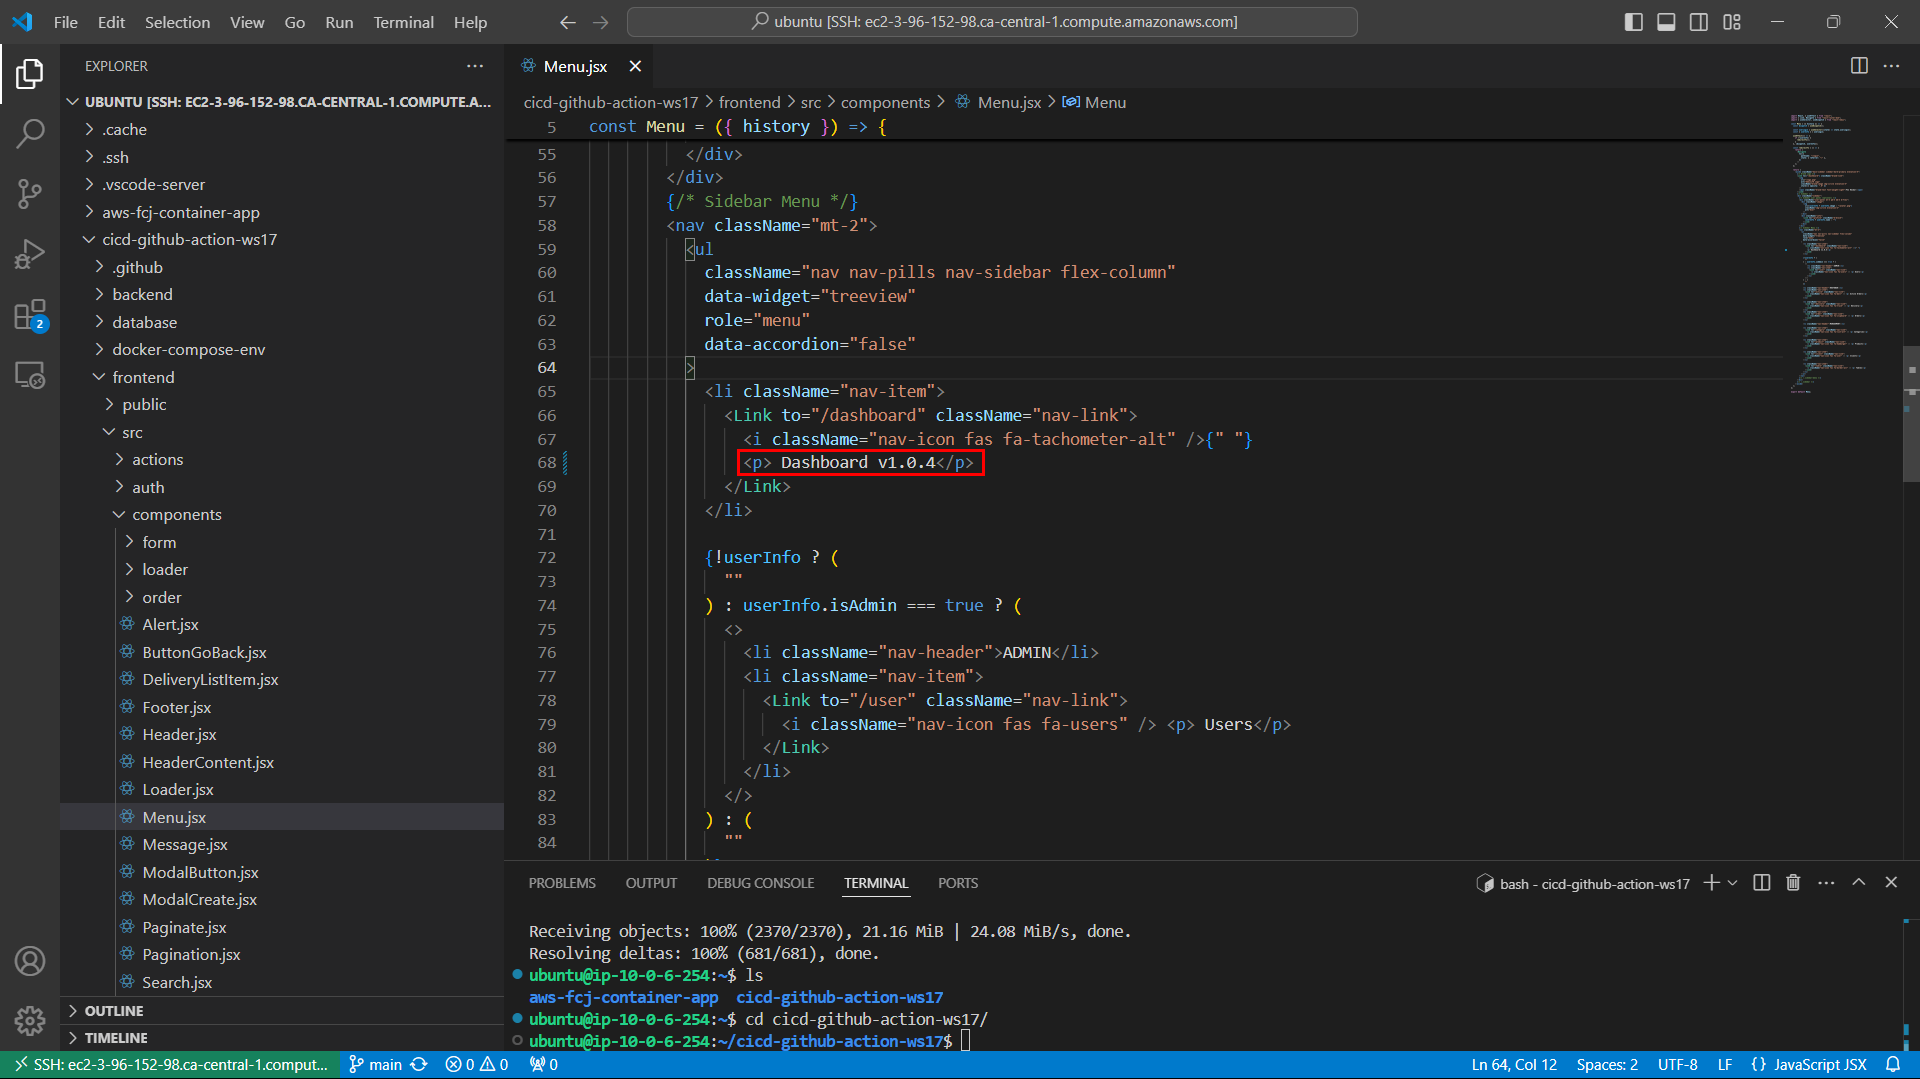This screenshot has height=1079, width=1920.
Task: Split the terminal
Action: [1762, 883]
